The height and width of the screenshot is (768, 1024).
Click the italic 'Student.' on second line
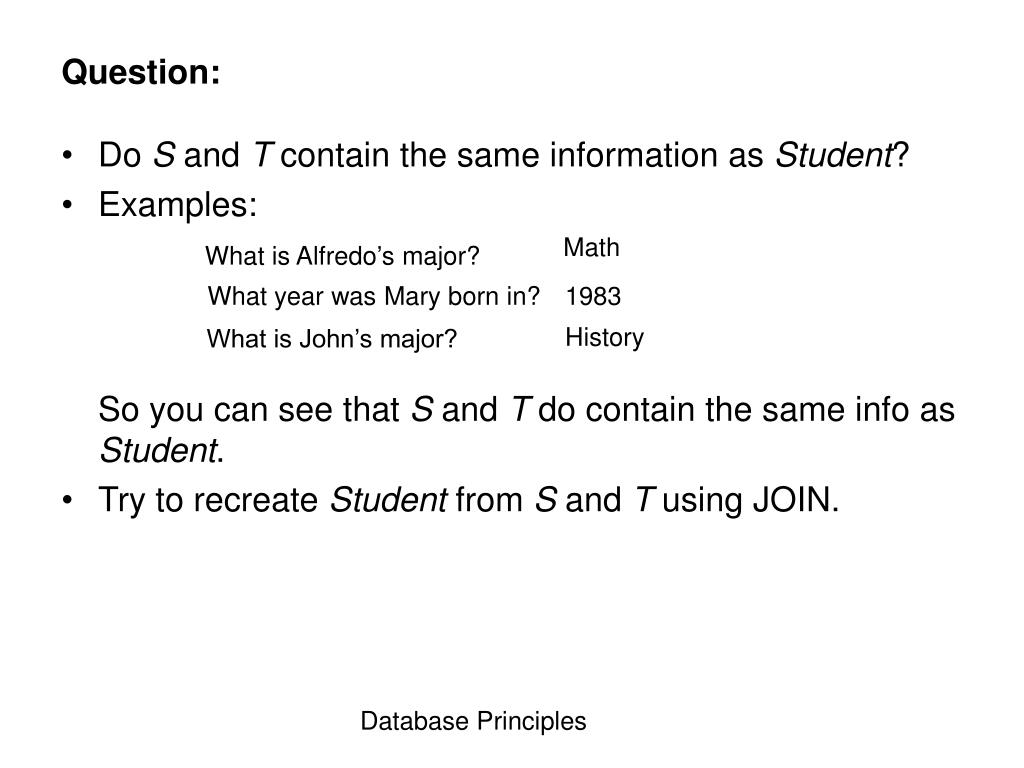pyautogui.click(x=161, y=451)
